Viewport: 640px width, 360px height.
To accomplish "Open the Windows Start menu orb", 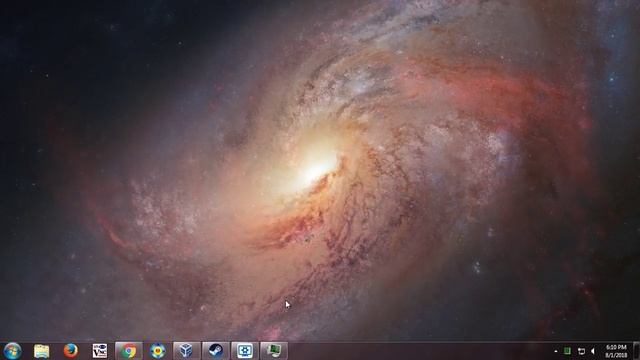I will click(12, 351).
